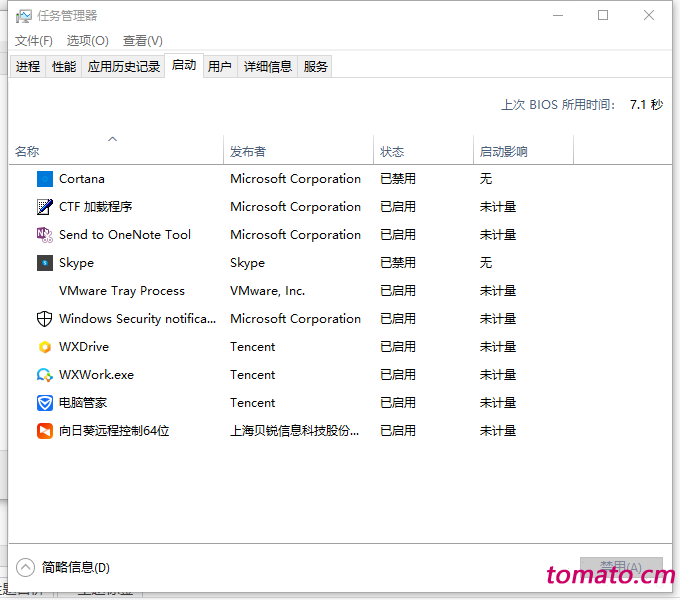Sort by the 状态 column header
680x600 pixels.
(x=423, y=150)
